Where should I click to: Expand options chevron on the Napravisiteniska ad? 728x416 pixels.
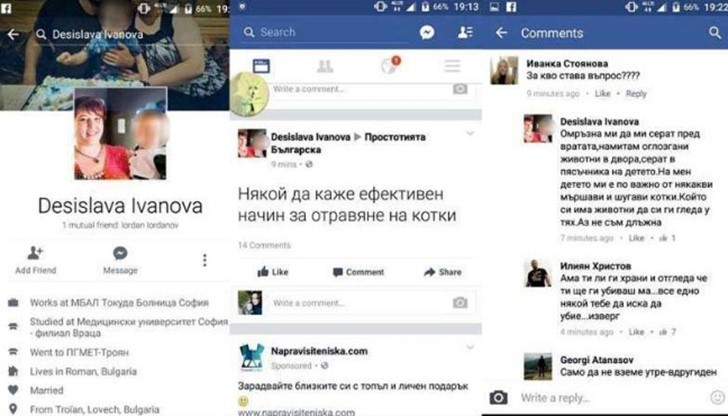[470, 347]
